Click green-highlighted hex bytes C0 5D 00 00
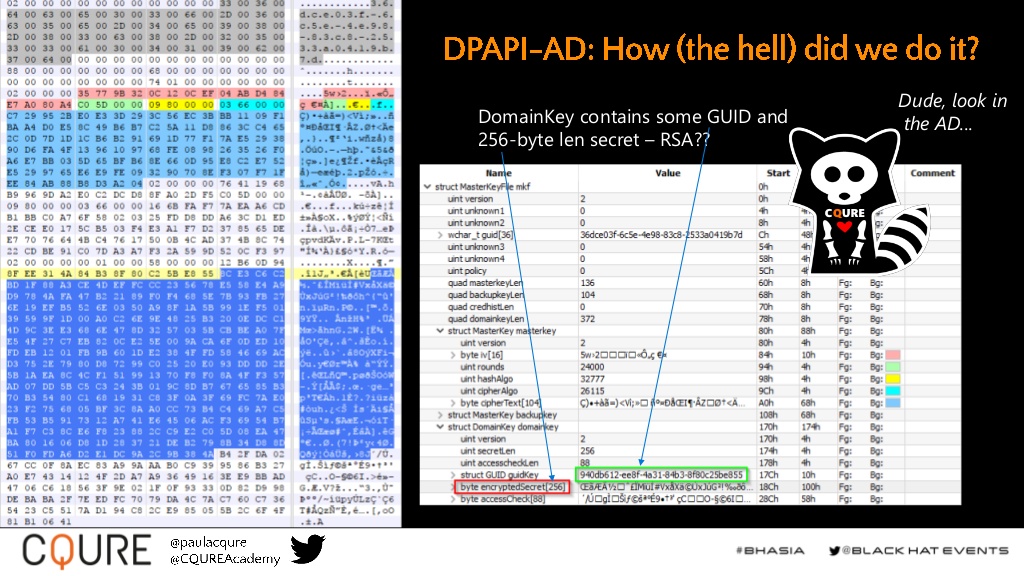The width and height of the screenshot is (1024, 576). [110, 104]
